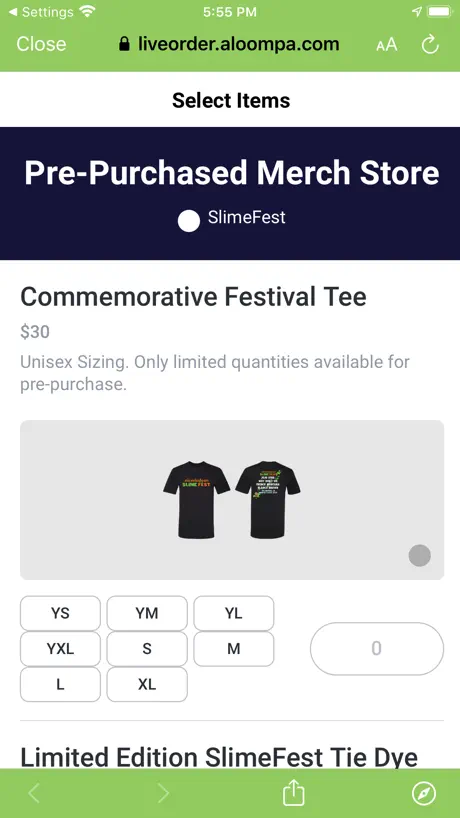Tap the browser forward arrow
The height and width of the screenshot is (818, 460).
pyautogui.click(x=164, y=793)
